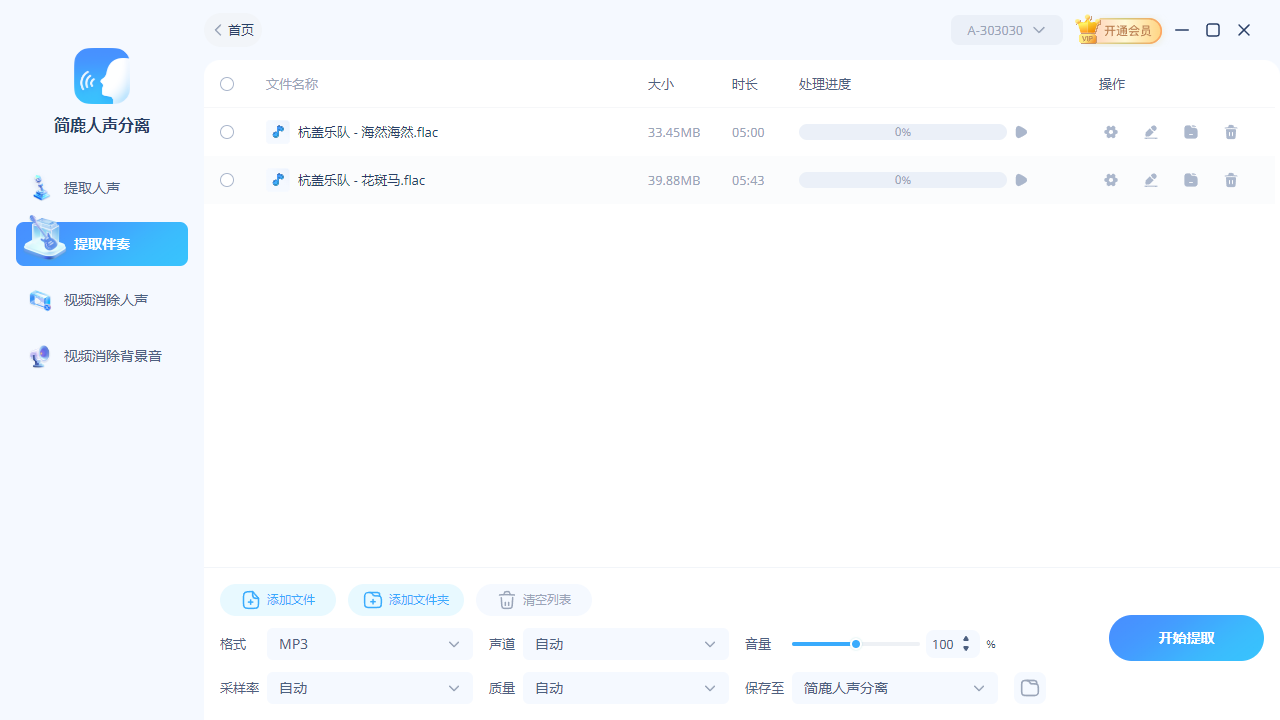The width and height of the screenshot is (1280, 720).
Task: Select the checkbox for 花斑马.flac
Action: tap(226, 180)
